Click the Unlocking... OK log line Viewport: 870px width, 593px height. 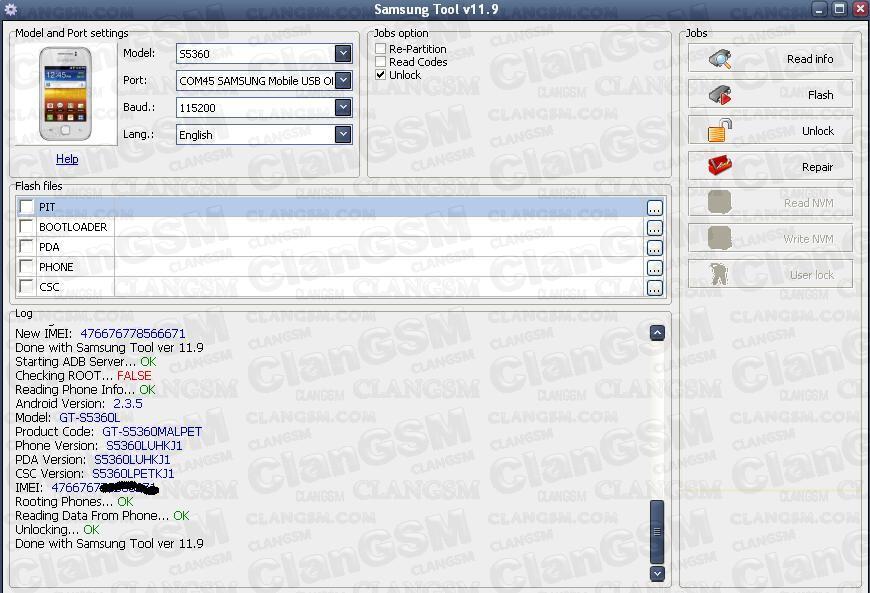[x=57, y=530]
